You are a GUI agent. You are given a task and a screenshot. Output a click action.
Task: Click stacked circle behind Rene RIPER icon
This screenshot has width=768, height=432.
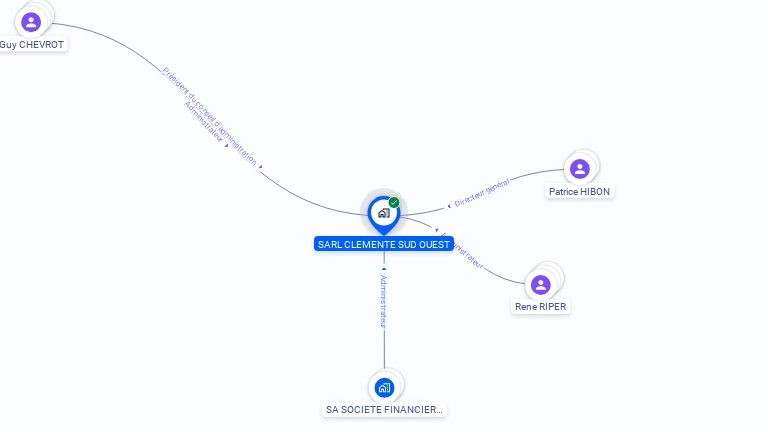(553, 275)
